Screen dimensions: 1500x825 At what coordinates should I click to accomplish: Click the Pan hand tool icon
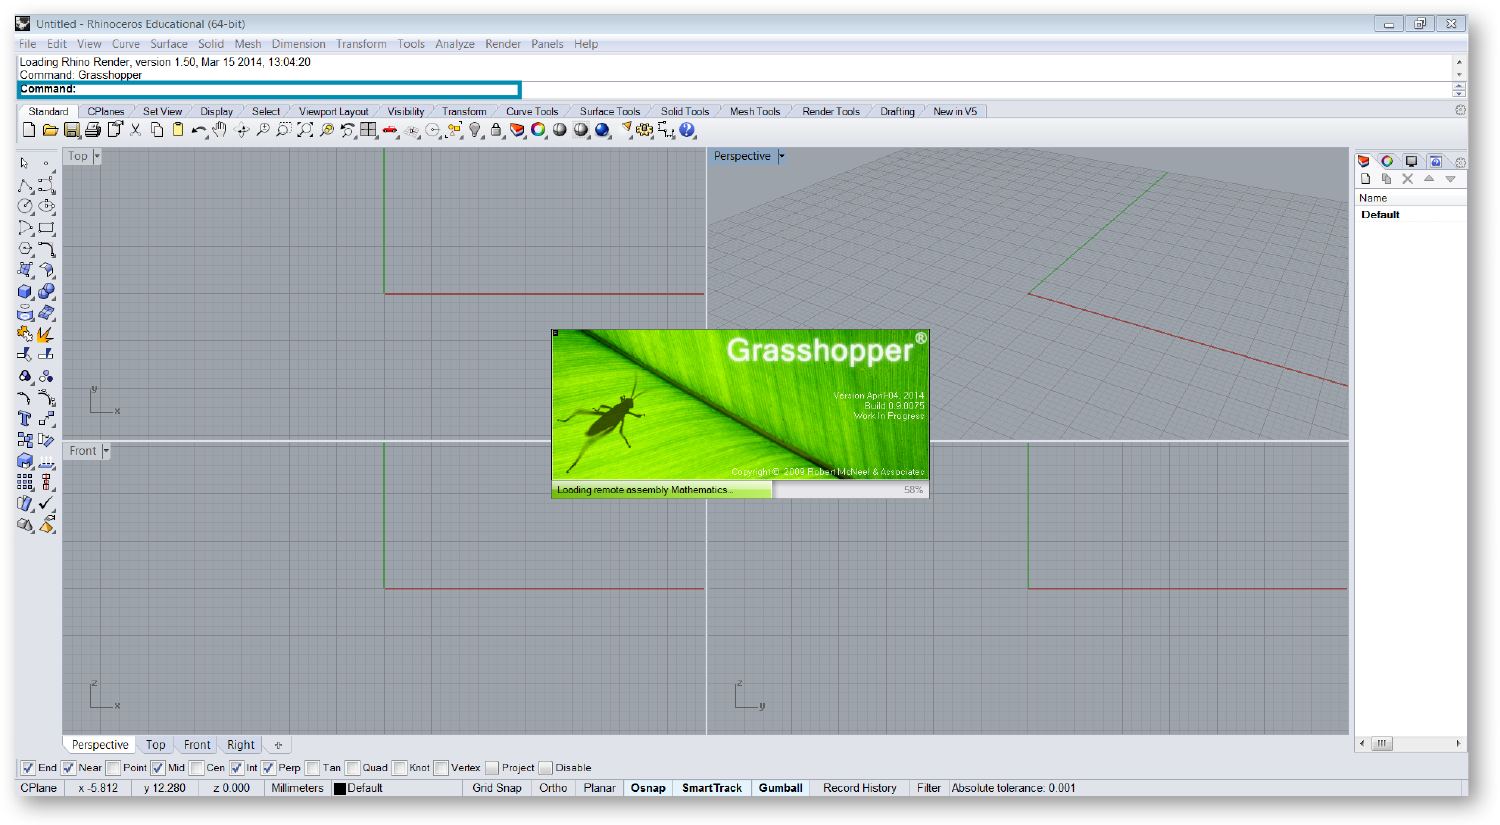pyautogui.click(x=220, y=130)
